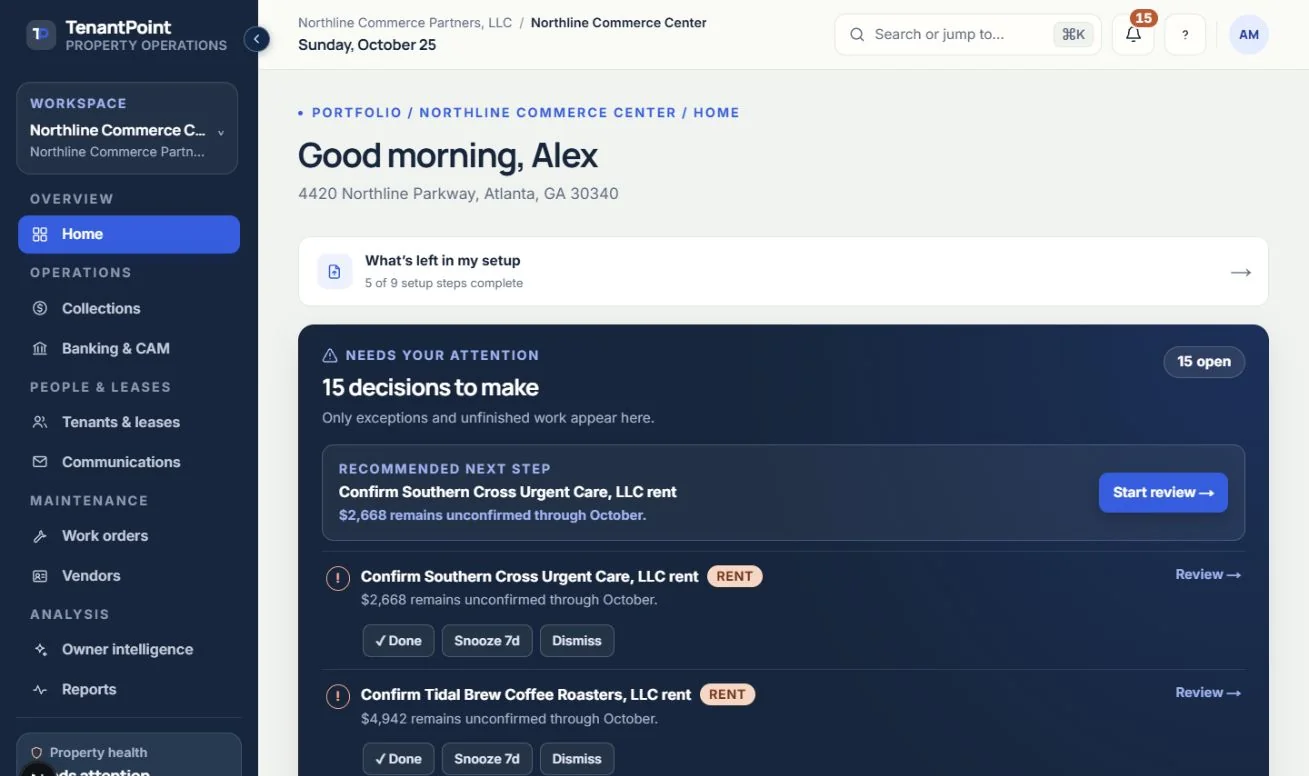Open the Home page in sidebar
Viewport: 1309px width, 776px height.
[x=129, y=234]
